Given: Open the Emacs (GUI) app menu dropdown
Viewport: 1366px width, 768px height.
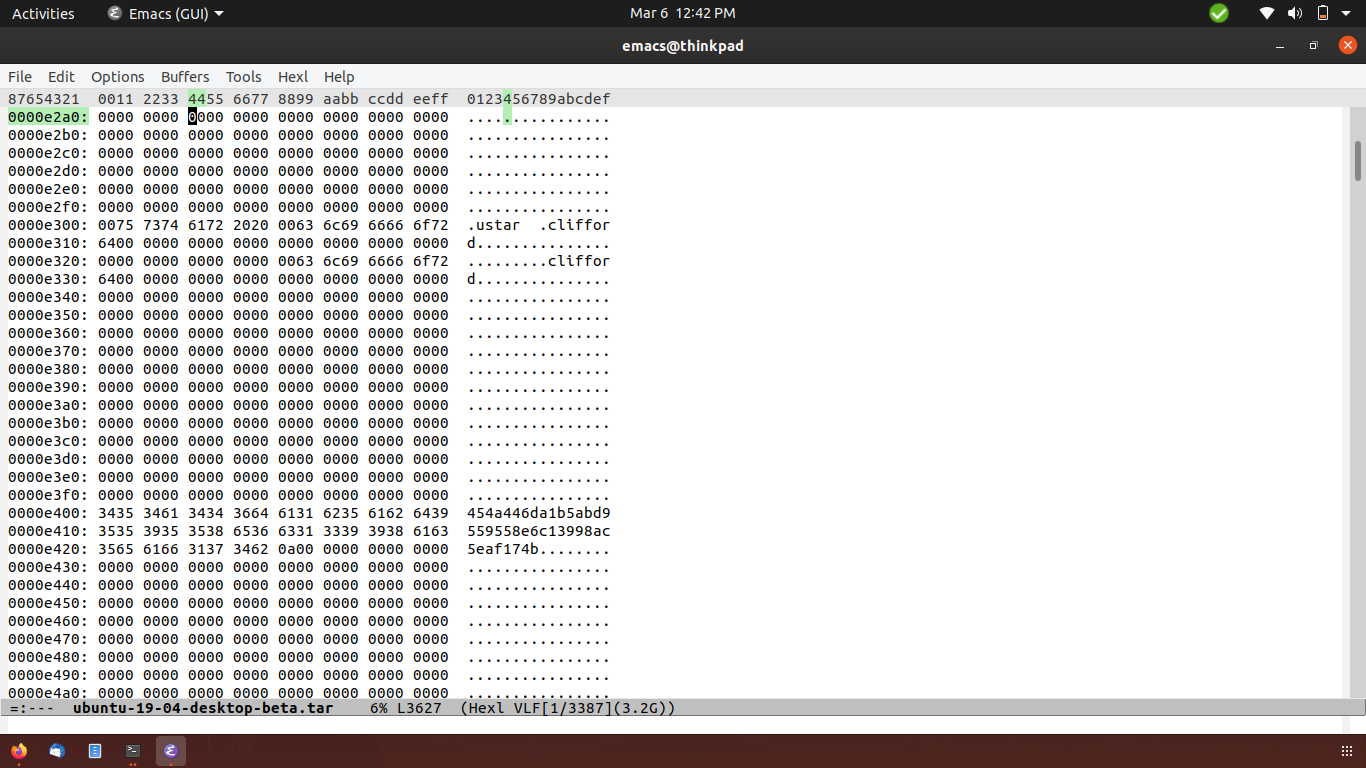Looking at the screenshot, I should [165, 13].
